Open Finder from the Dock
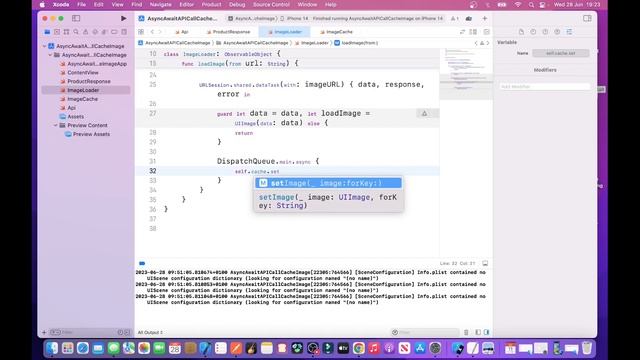The width and height of the screenshot is (640, 360). coord(52,348)
